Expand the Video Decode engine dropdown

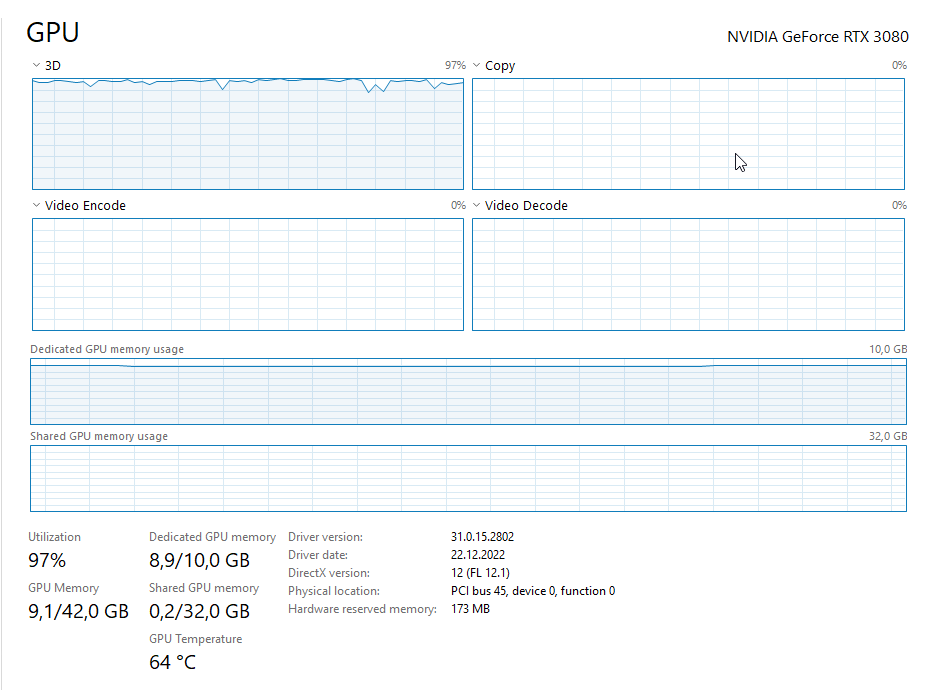point(519,206)
